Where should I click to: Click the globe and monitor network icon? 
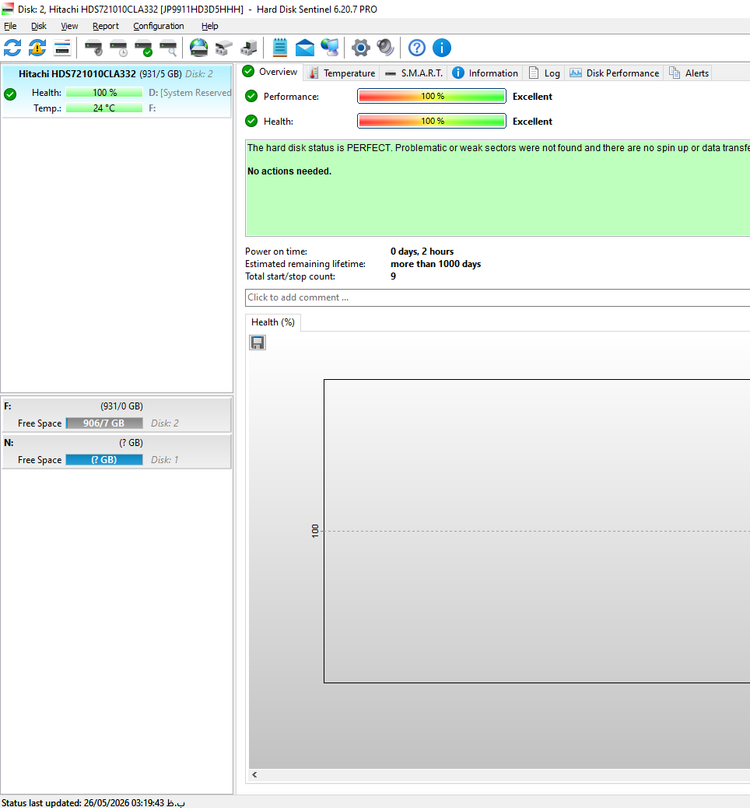(x=330, y=48)
